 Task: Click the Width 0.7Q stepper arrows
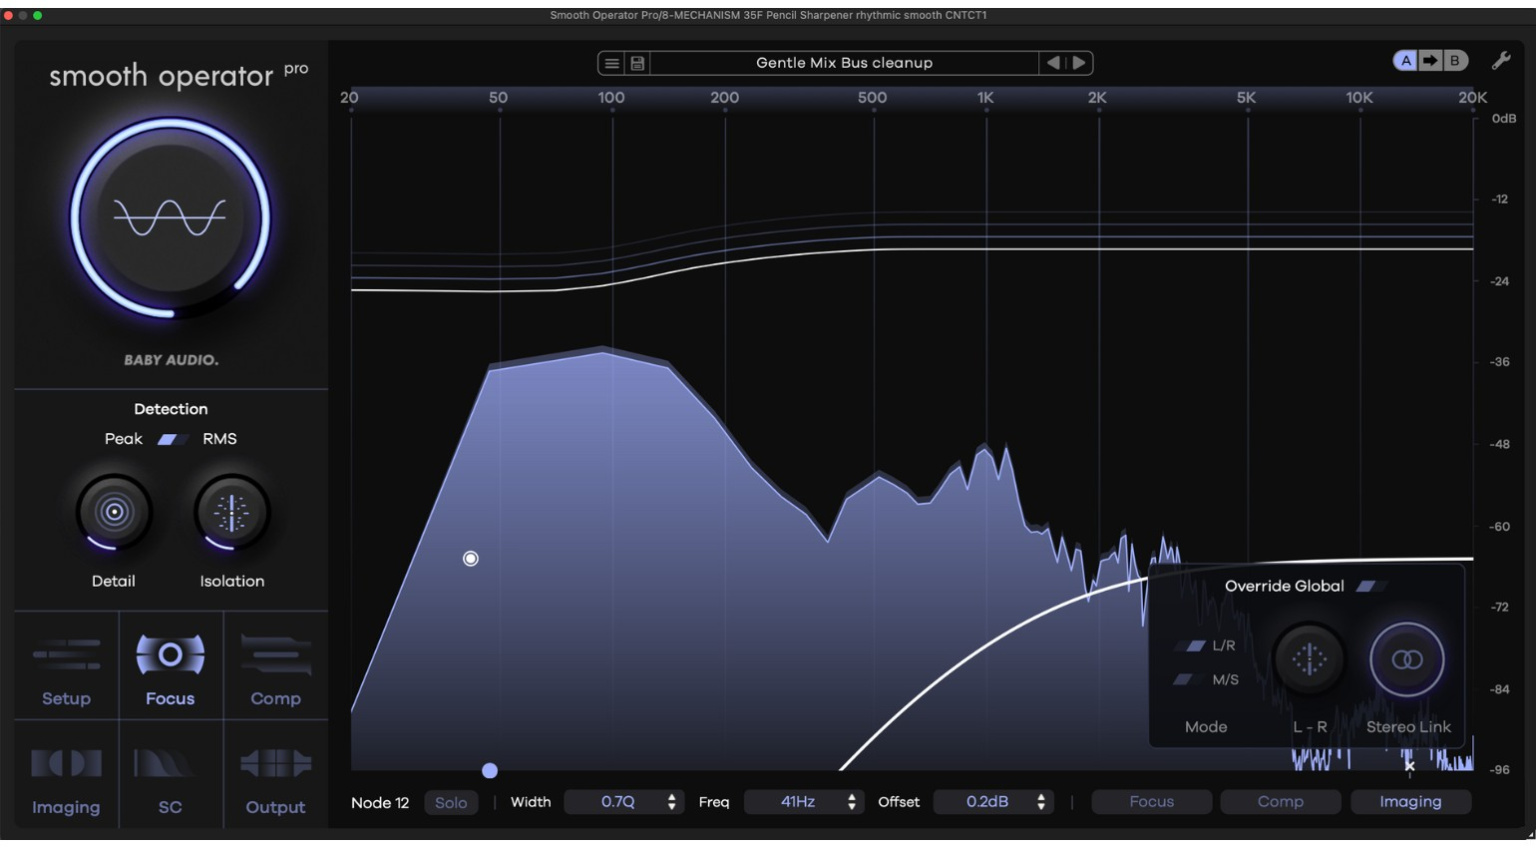point(671,802)
